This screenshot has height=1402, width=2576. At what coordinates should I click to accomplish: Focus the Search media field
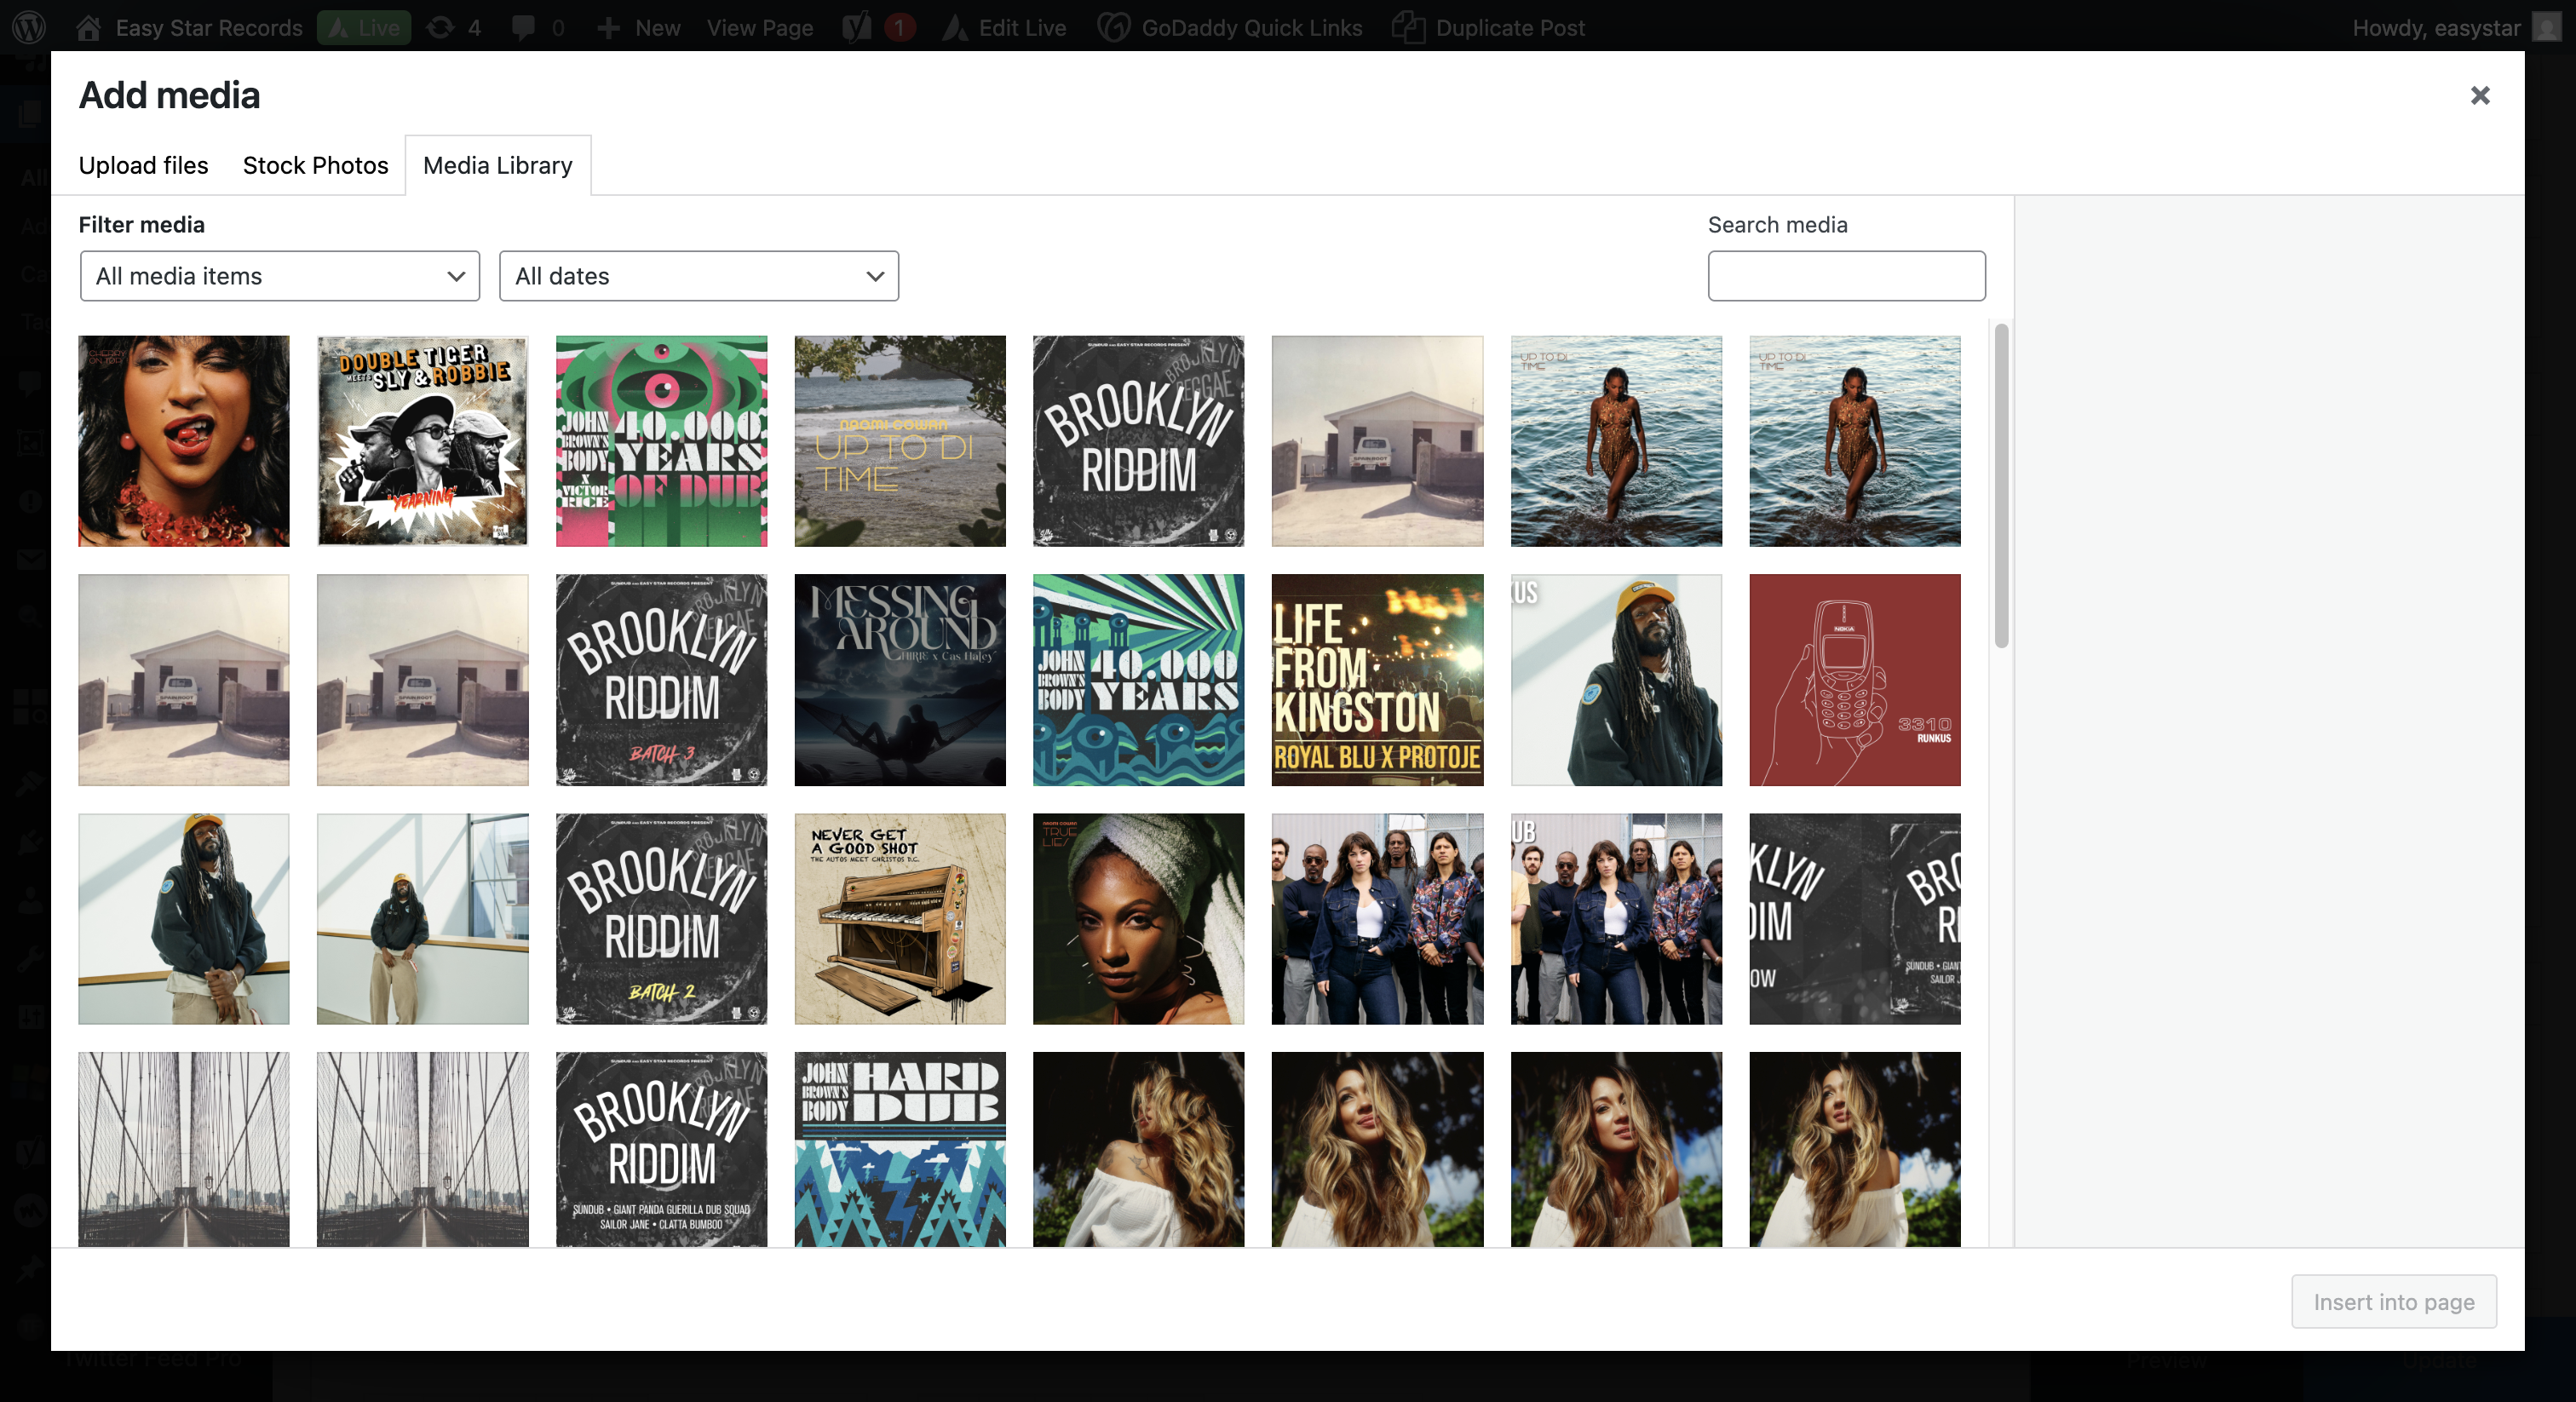(x=1847, y=276)
